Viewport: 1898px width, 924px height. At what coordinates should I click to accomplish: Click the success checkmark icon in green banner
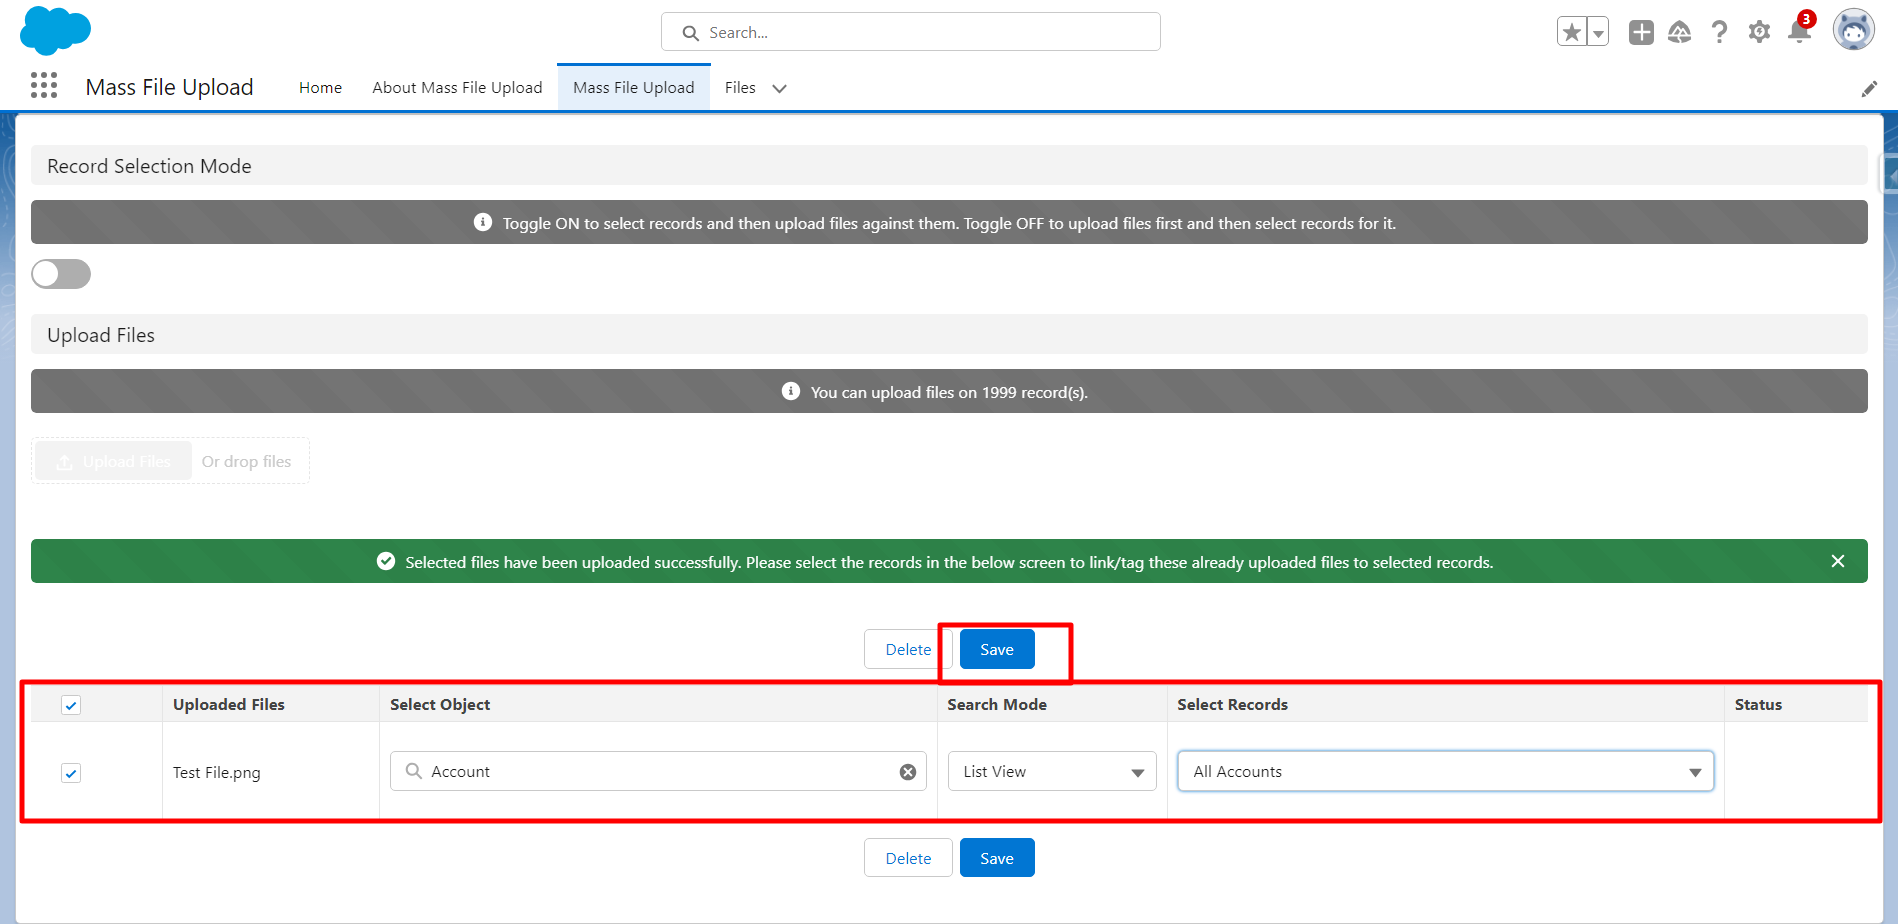coord(386,561)
